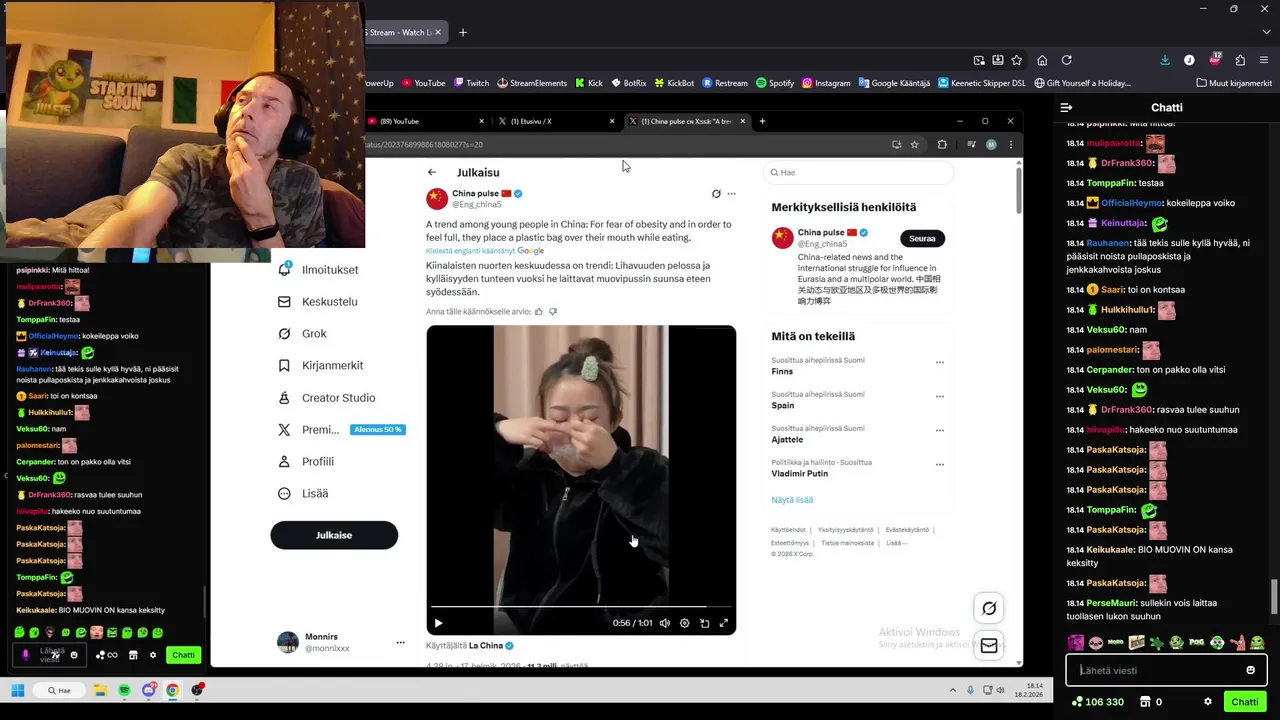Open Windows Start menu
This screenshot has width=1280, height=720.
17,690
